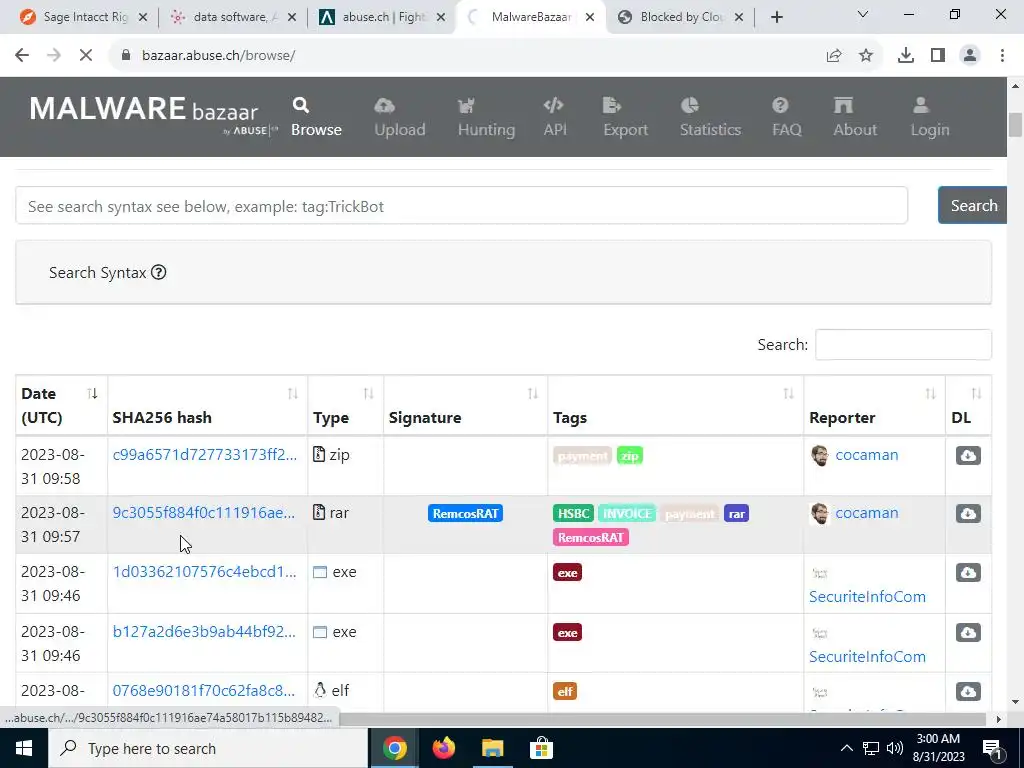Open the Chrome tab search dropdown
This screenshot has height=768, width=1024.
(863, 15)
